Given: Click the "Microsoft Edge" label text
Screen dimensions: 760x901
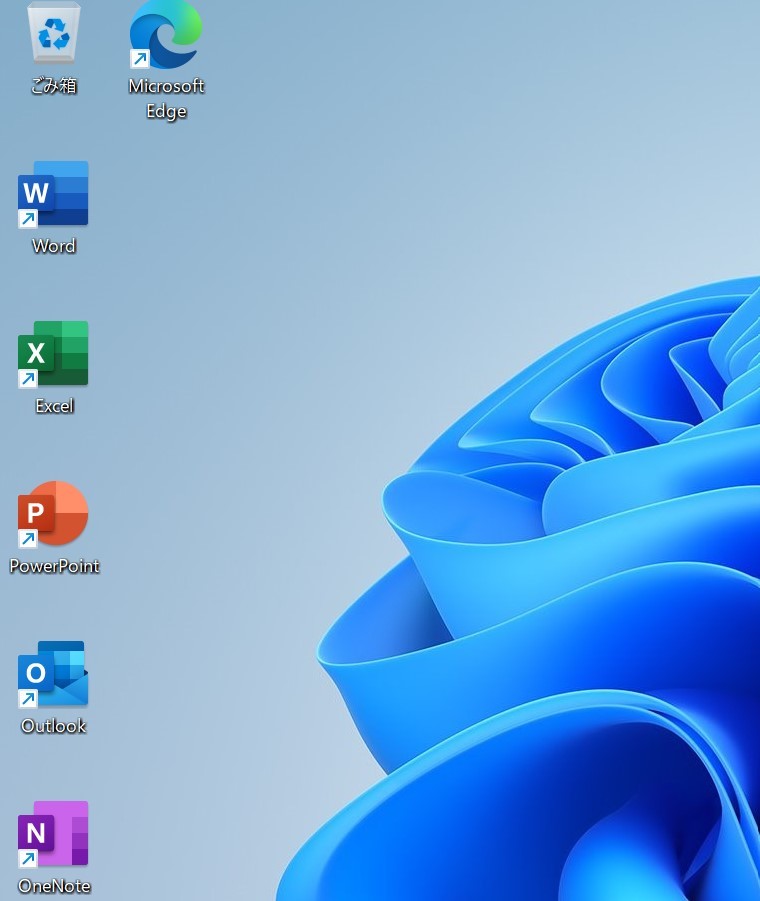Looking at the screenshot, I should click(166, 98).
